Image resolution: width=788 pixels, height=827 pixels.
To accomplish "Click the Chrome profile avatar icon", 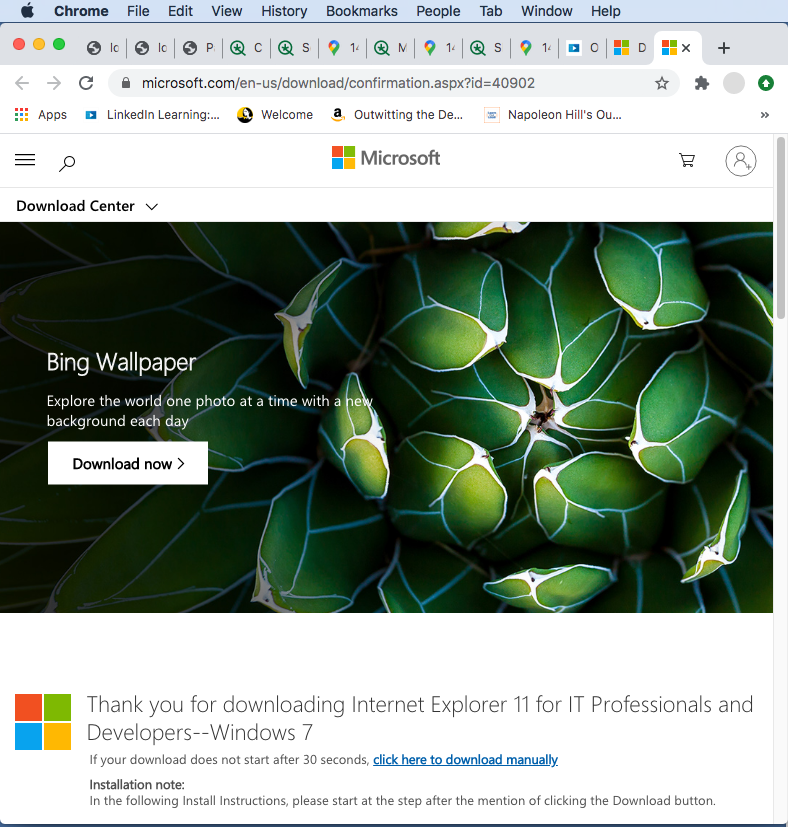I will 734,83.
